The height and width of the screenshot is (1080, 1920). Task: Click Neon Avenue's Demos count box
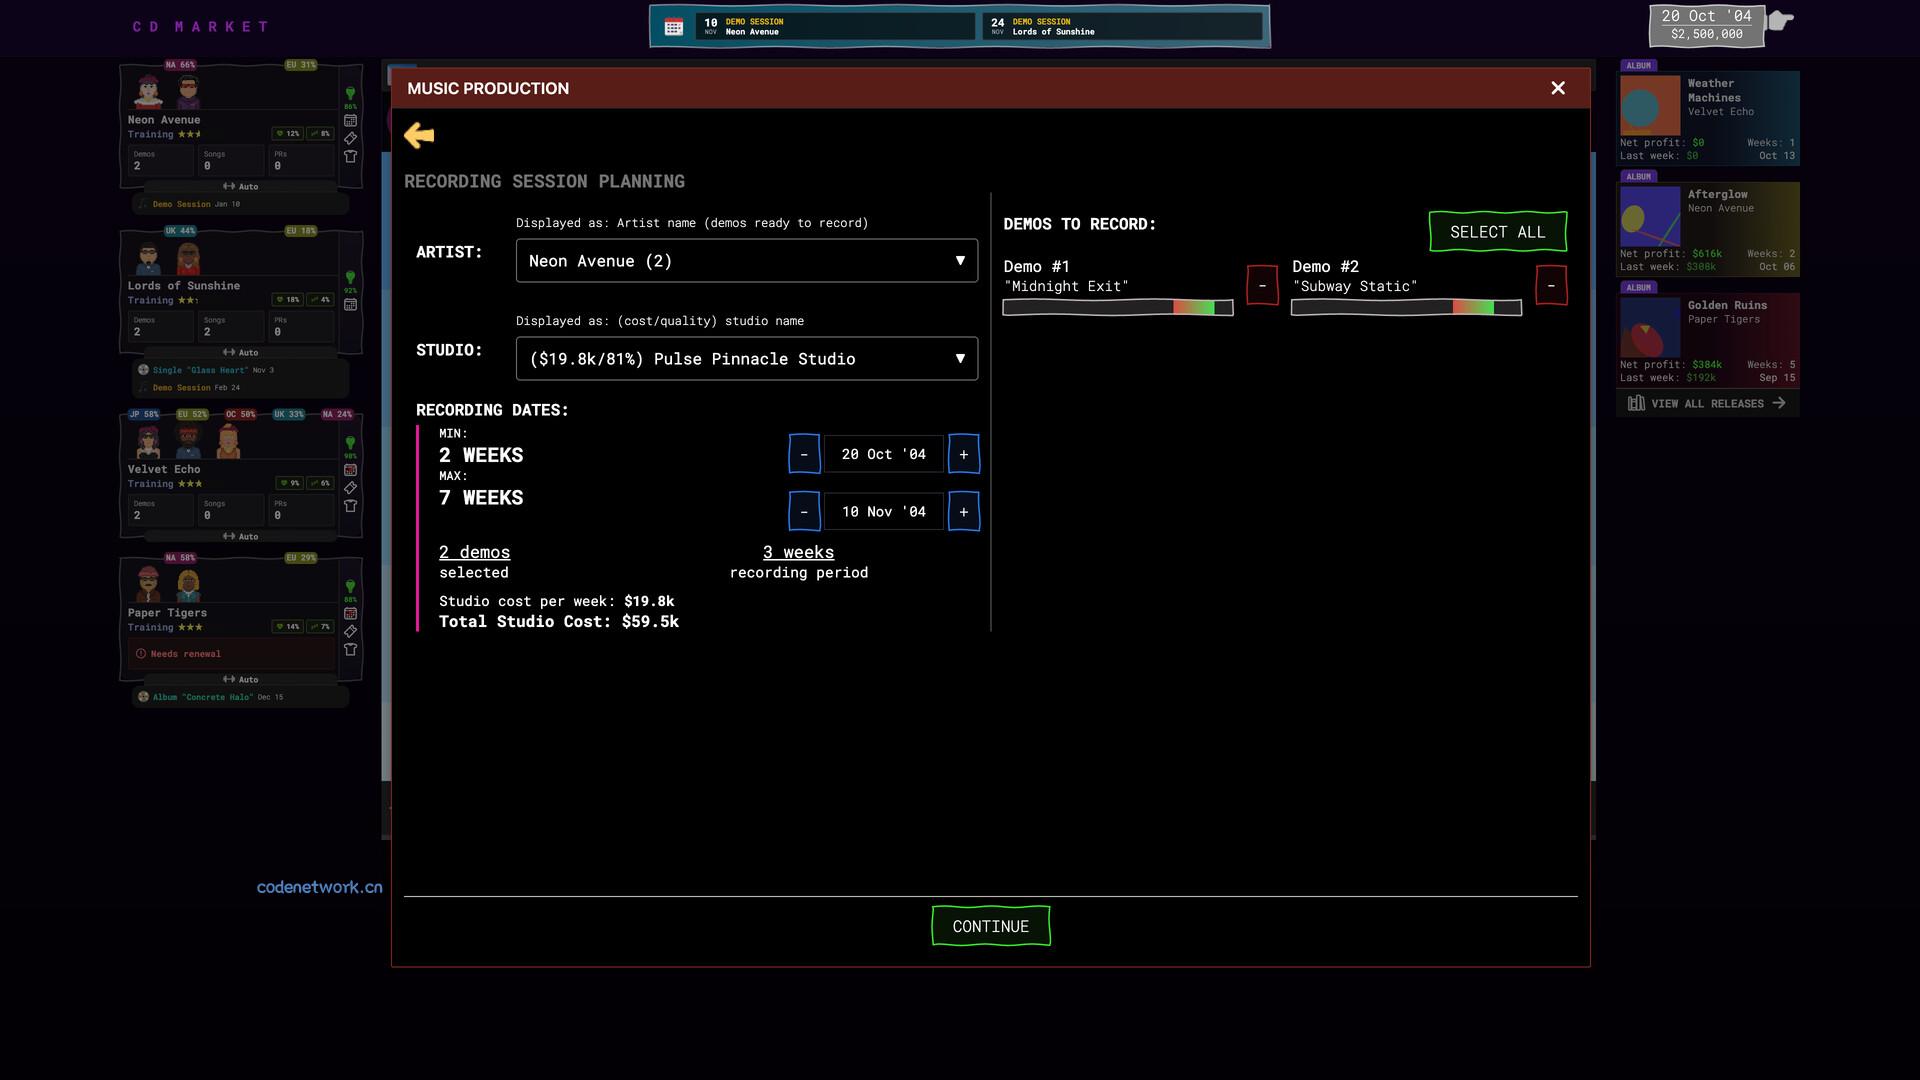coord(160,160)
